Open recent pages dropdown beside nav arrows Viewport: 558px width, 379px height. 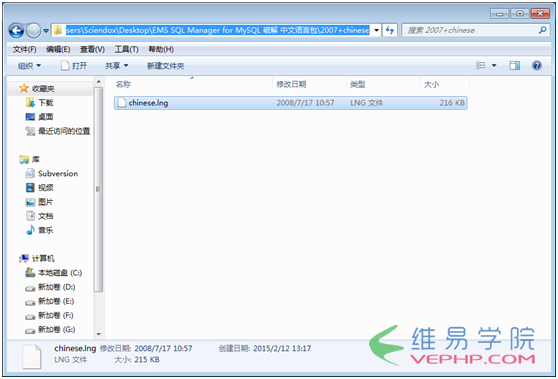[46, 31]
